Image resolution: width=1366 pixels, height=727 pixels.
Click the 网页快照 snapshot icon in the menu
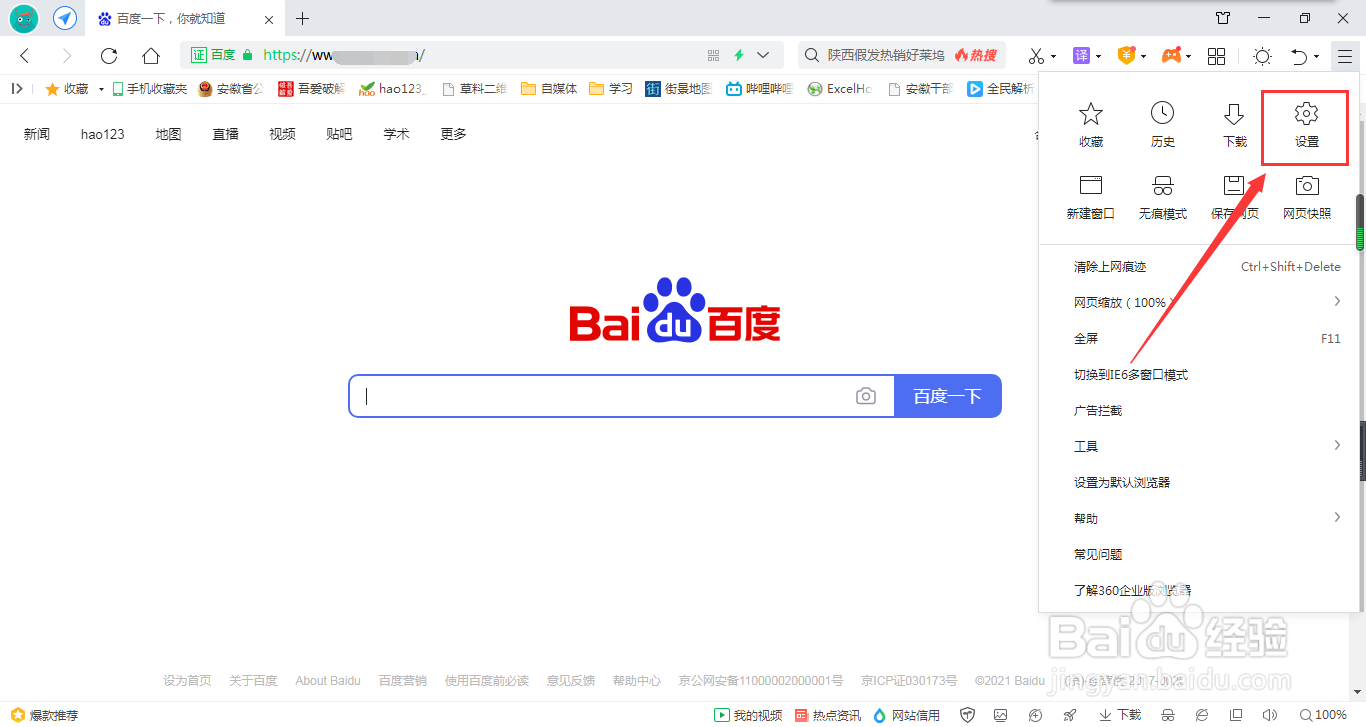tap(1306, 197)
